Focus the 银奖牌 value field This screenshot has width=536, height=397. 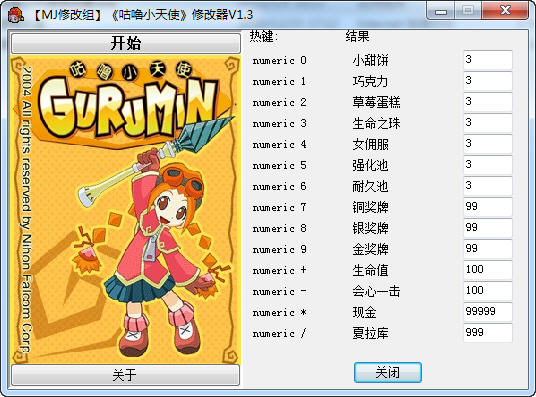pos(488,228)
